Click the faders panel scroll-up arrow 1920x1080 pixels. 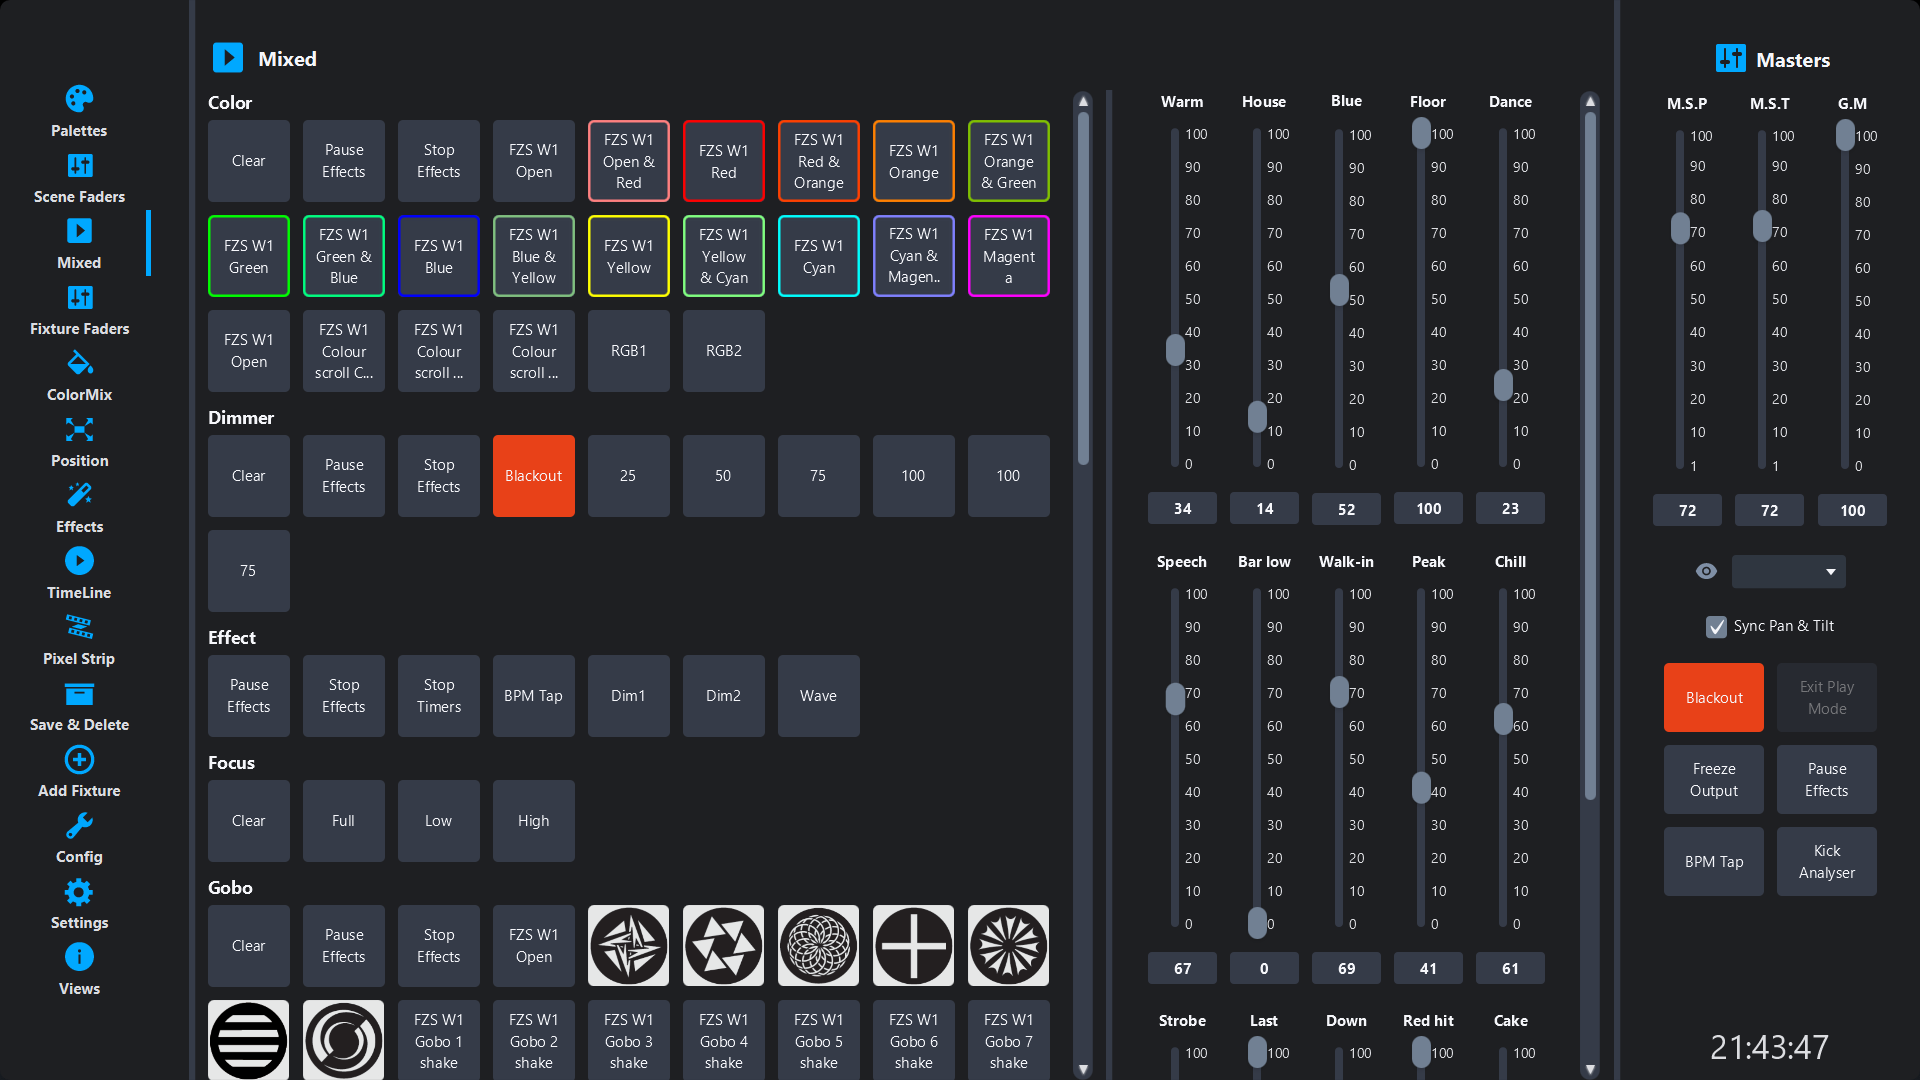click(x=1590, y=101)
